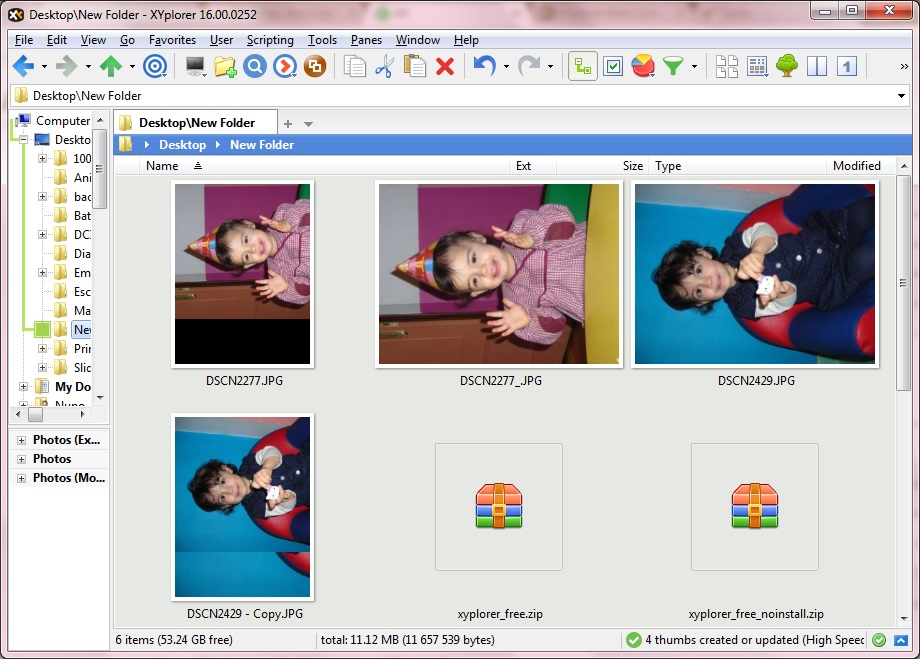Apply a visual filter with the funnel icon
Image resolution: width=920 pixels, height=659 pixels.
674,66
